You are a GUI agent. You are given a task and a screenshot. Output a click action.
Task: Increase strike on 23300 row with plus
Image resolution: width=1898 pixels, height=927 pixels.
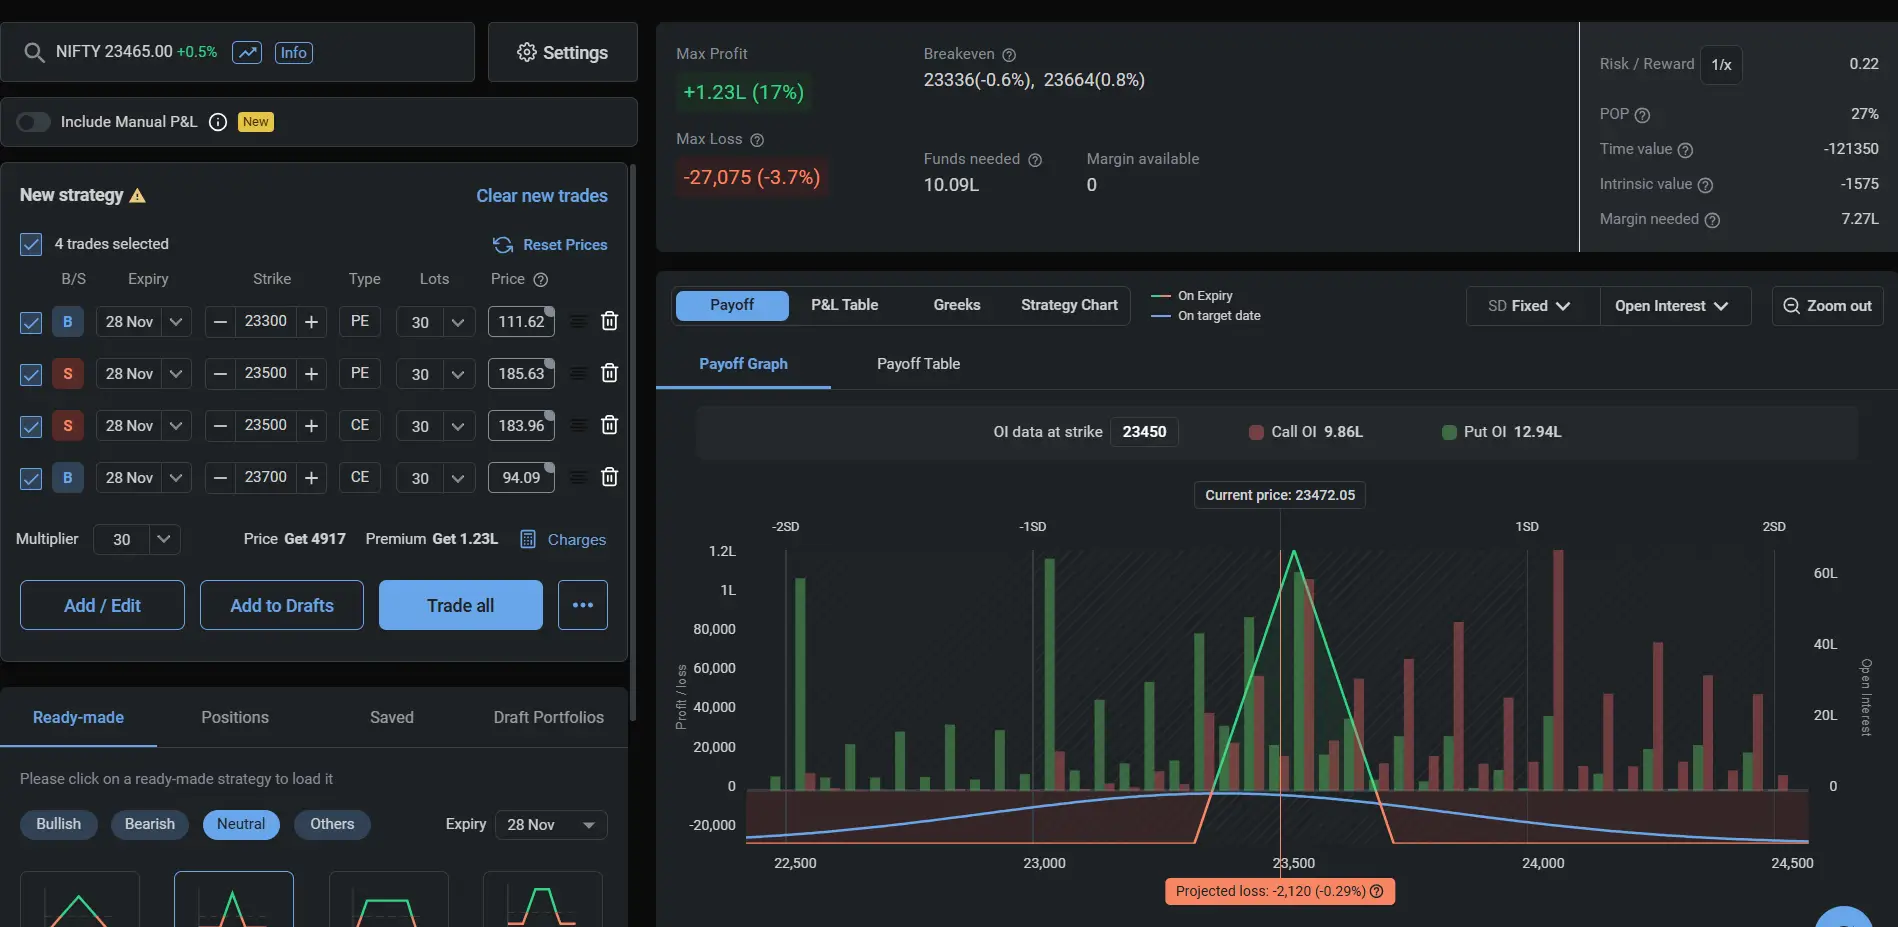click(x=311, y=322)
